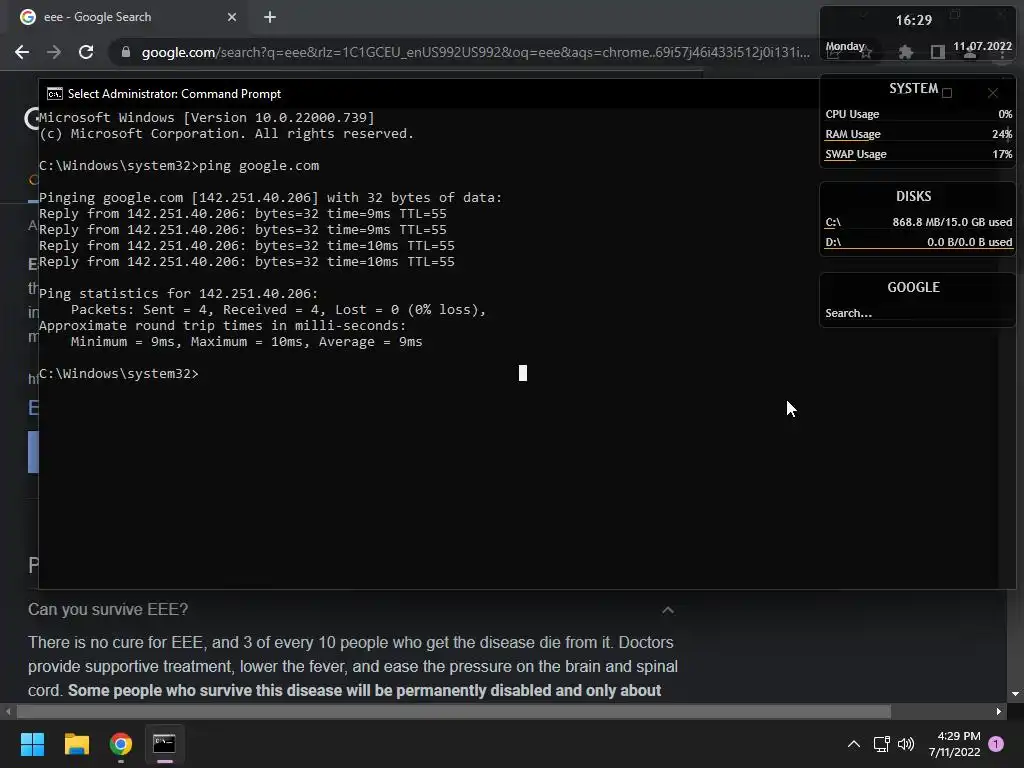Click the CPU Usage row

click(918, 114)
